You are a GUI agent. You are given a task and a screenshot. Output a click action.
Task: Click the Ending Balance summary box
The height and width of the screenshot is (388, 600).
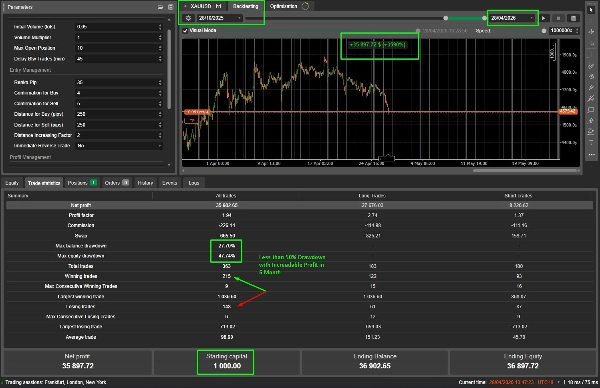[375, 362]
